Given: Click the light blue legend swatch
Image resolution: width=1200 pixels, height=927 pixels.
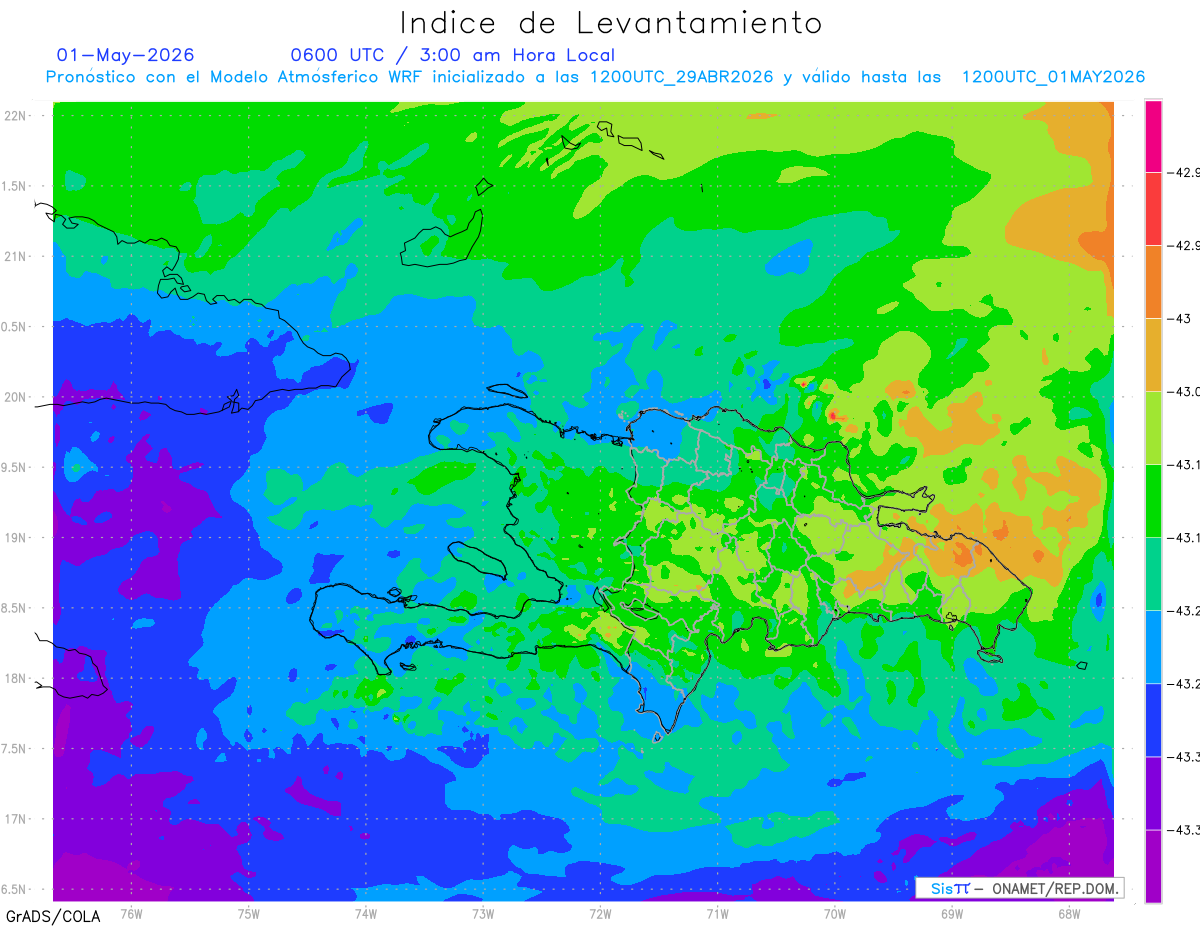Looking at the screenshot, I should point(1153,647).
